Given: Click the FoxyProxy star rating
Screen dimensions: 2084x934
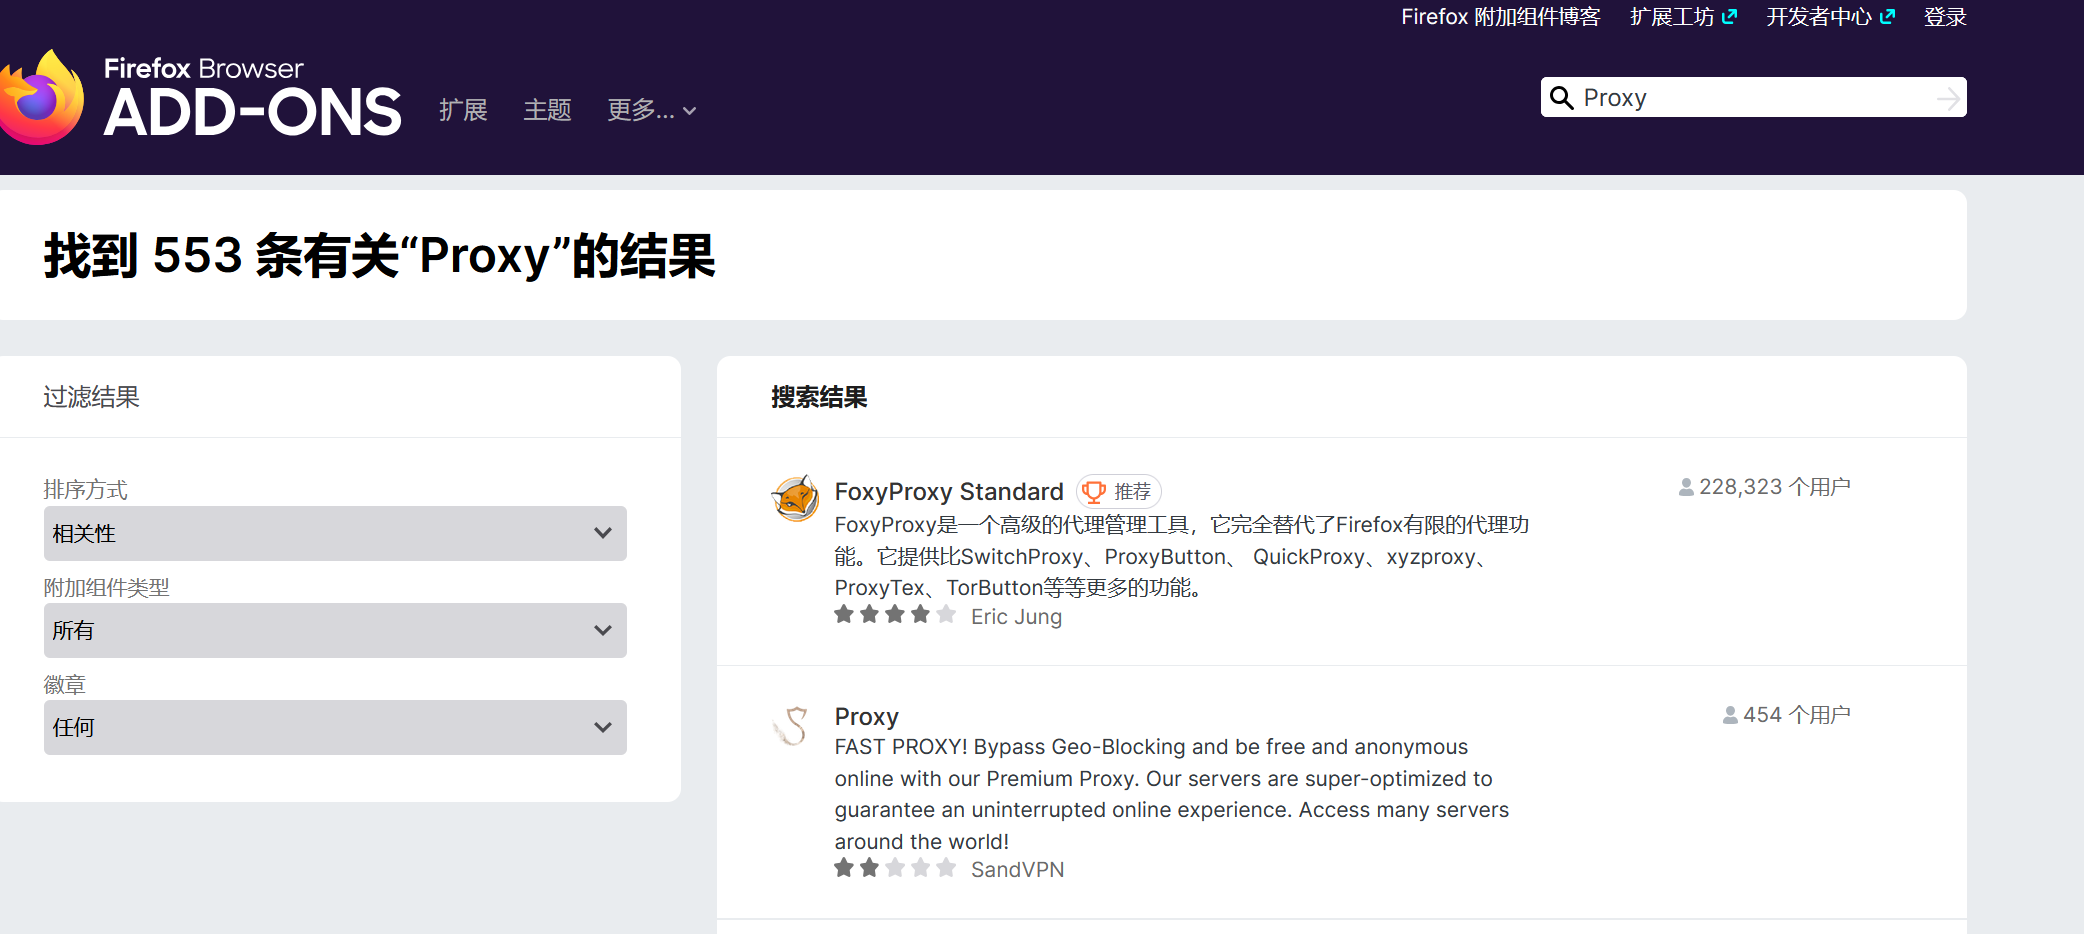Looking at the screenshot, I should coord(895,614).
